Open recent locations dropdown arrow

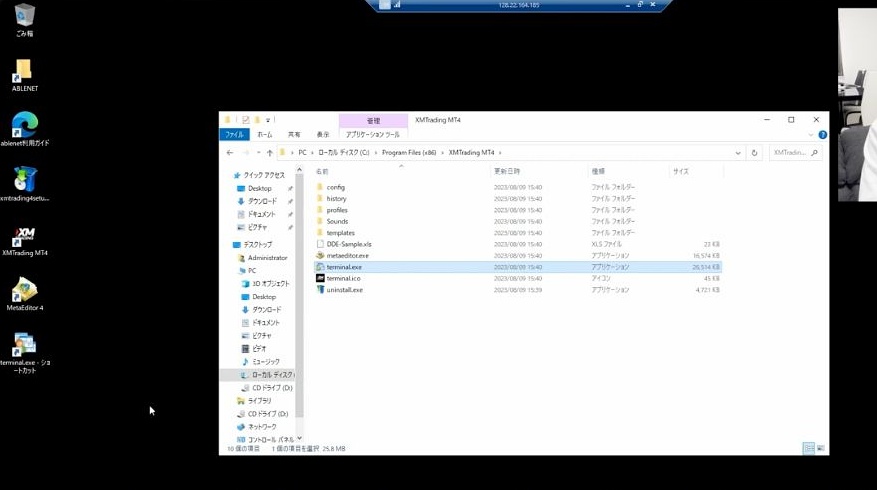[x=258, y=153]
